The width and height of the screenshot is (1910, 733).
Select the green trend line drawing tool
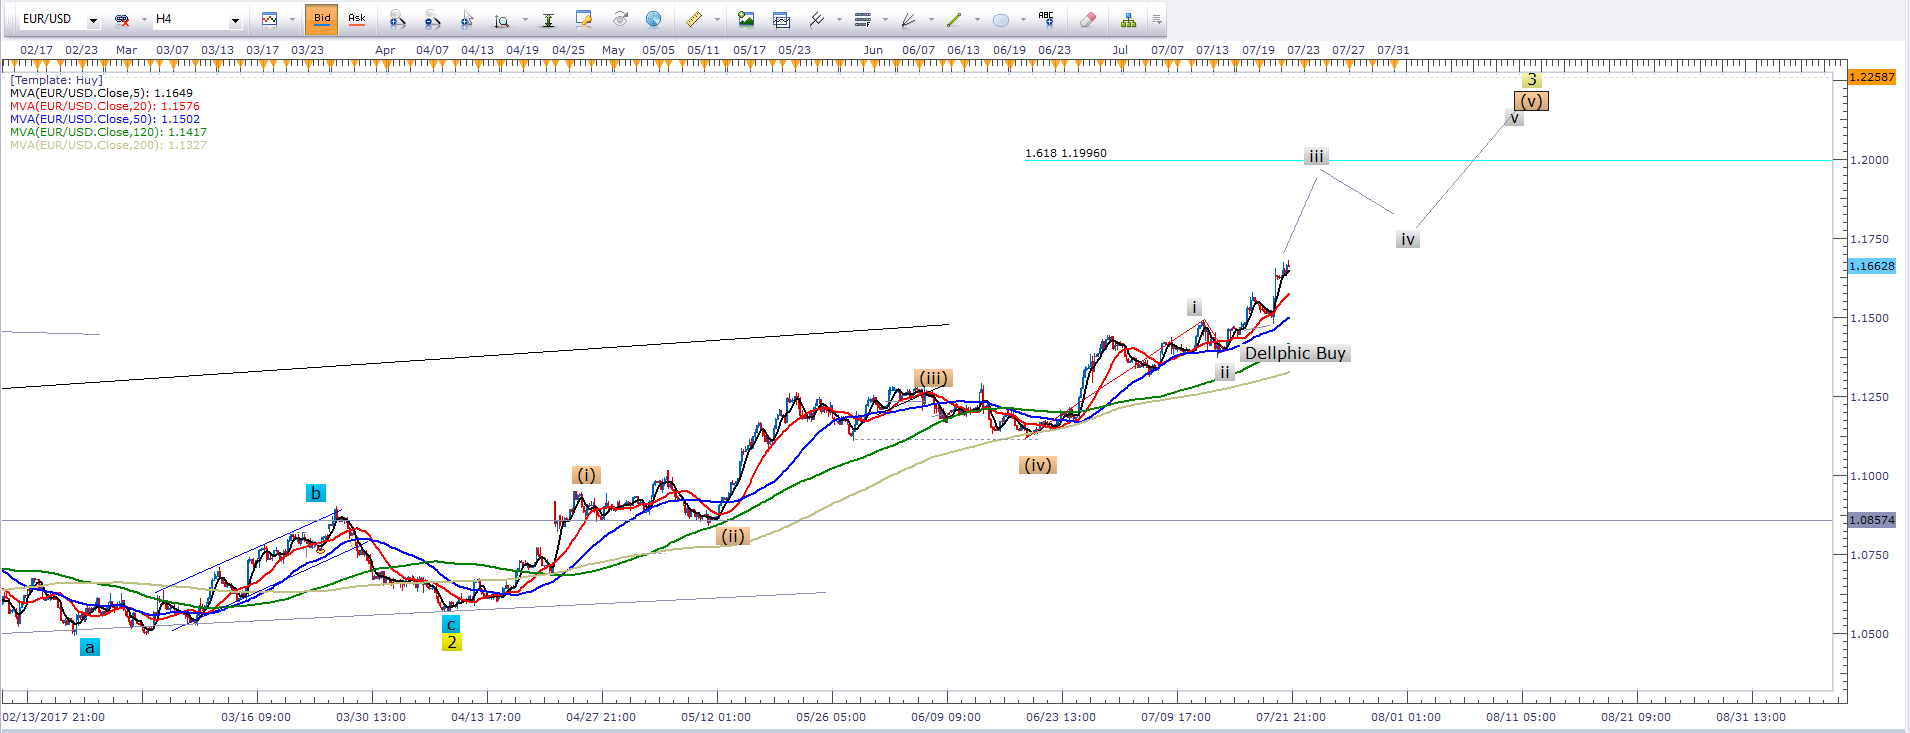click(953, 19)
